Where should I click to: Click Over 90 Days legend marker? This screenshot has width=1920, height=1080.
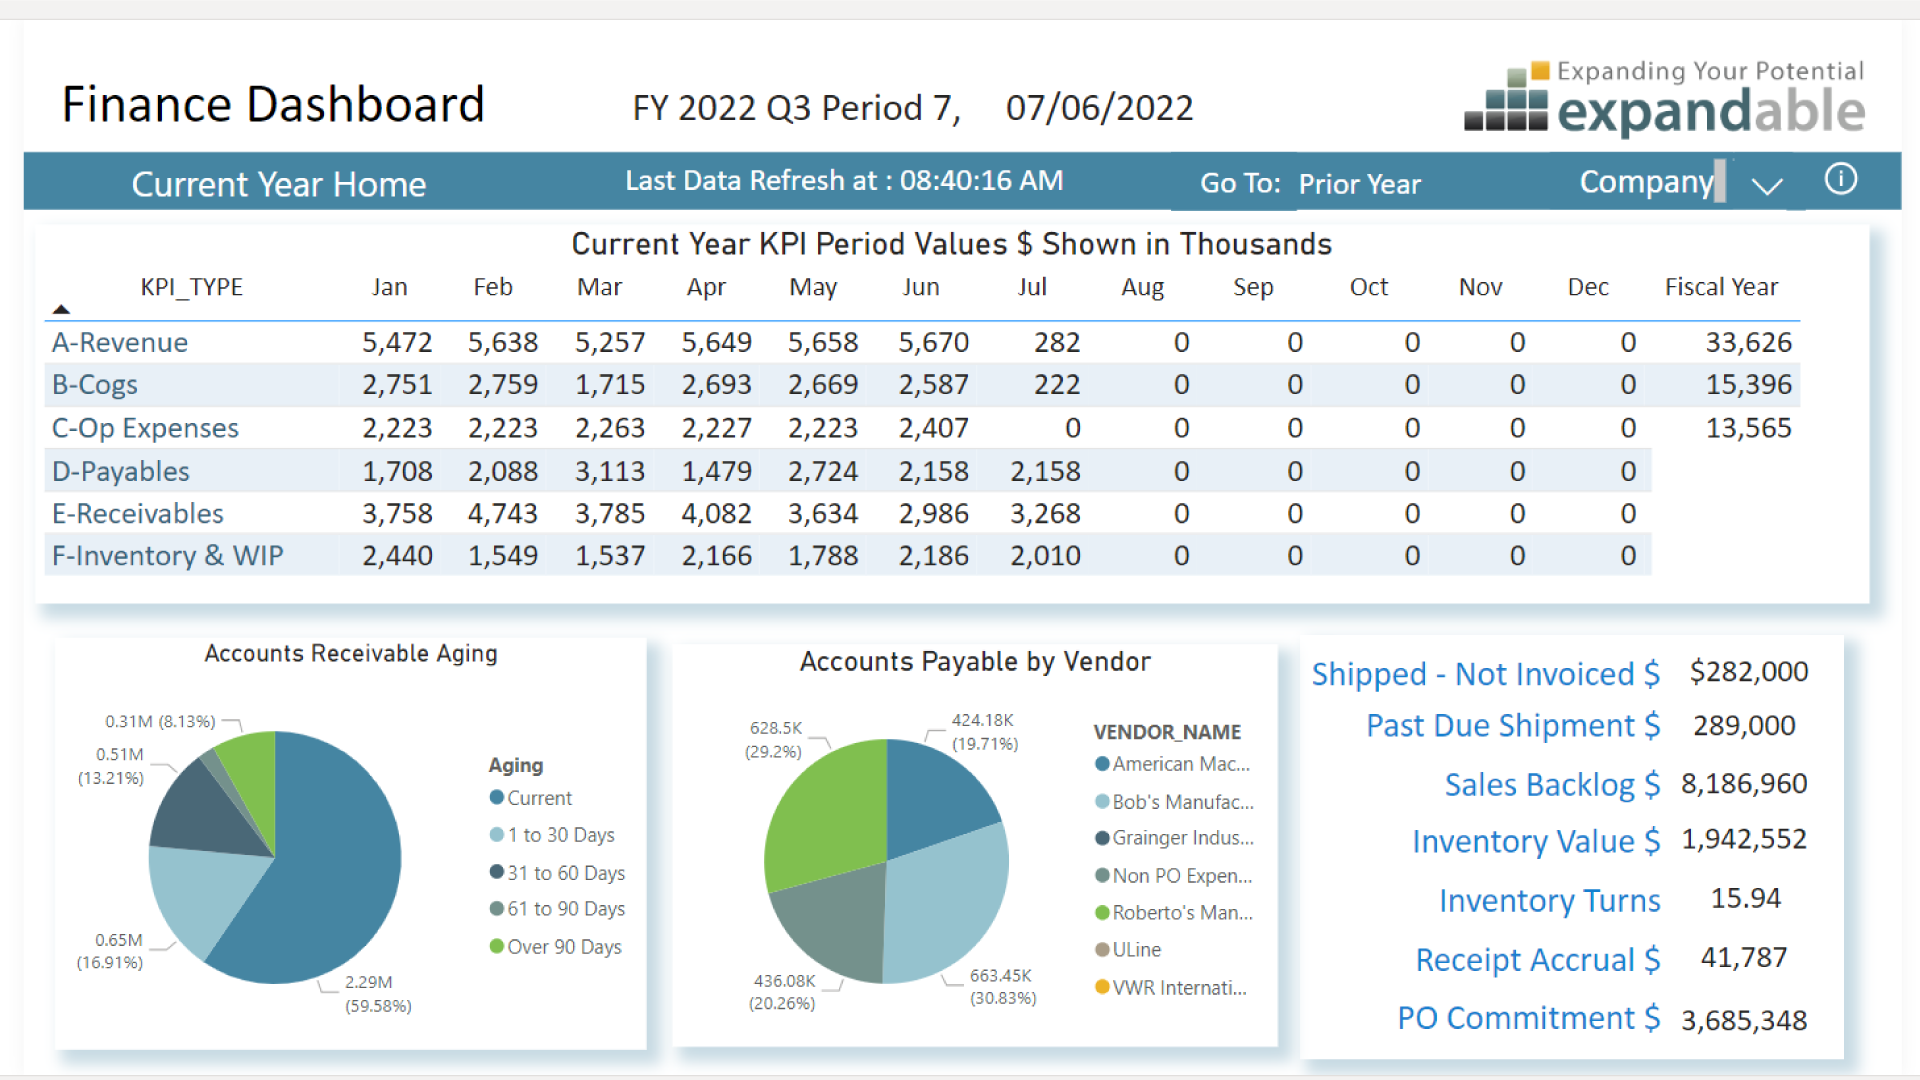496,946
